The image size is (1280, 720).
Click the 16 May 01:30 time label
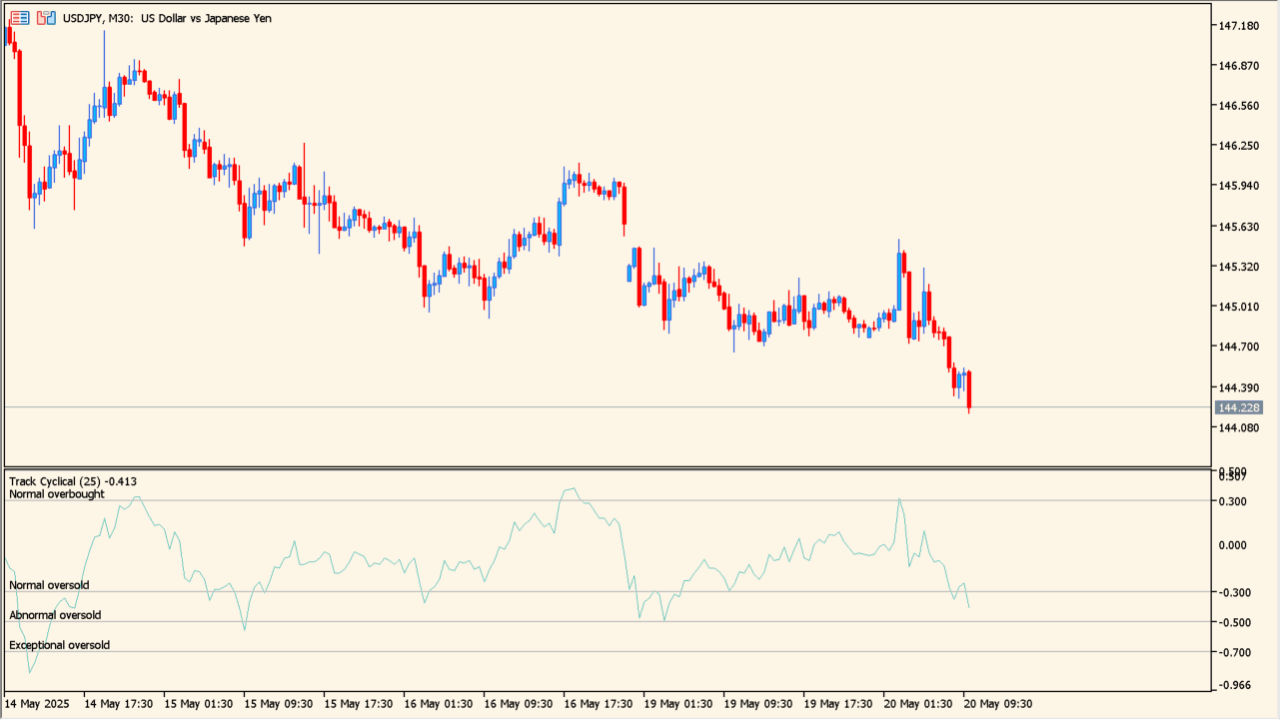(437, 703)
